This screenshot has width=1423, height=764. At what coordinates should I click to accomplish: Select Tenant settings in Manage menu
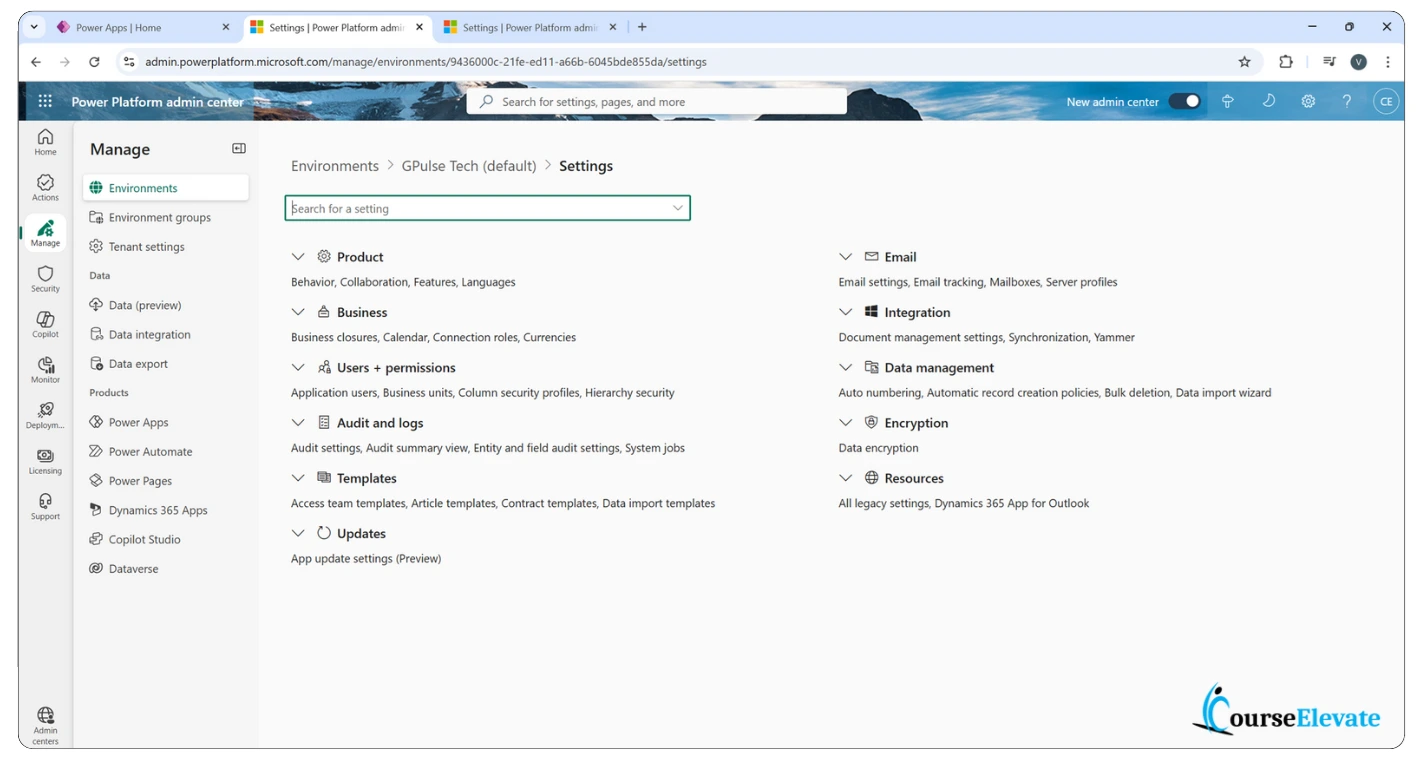click(146, 247)
